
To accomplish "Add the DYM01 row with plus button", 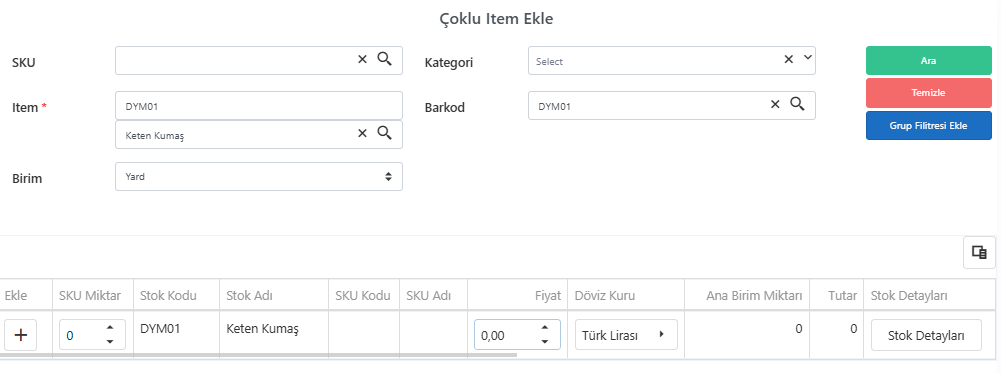I will (x=20, y=335).
